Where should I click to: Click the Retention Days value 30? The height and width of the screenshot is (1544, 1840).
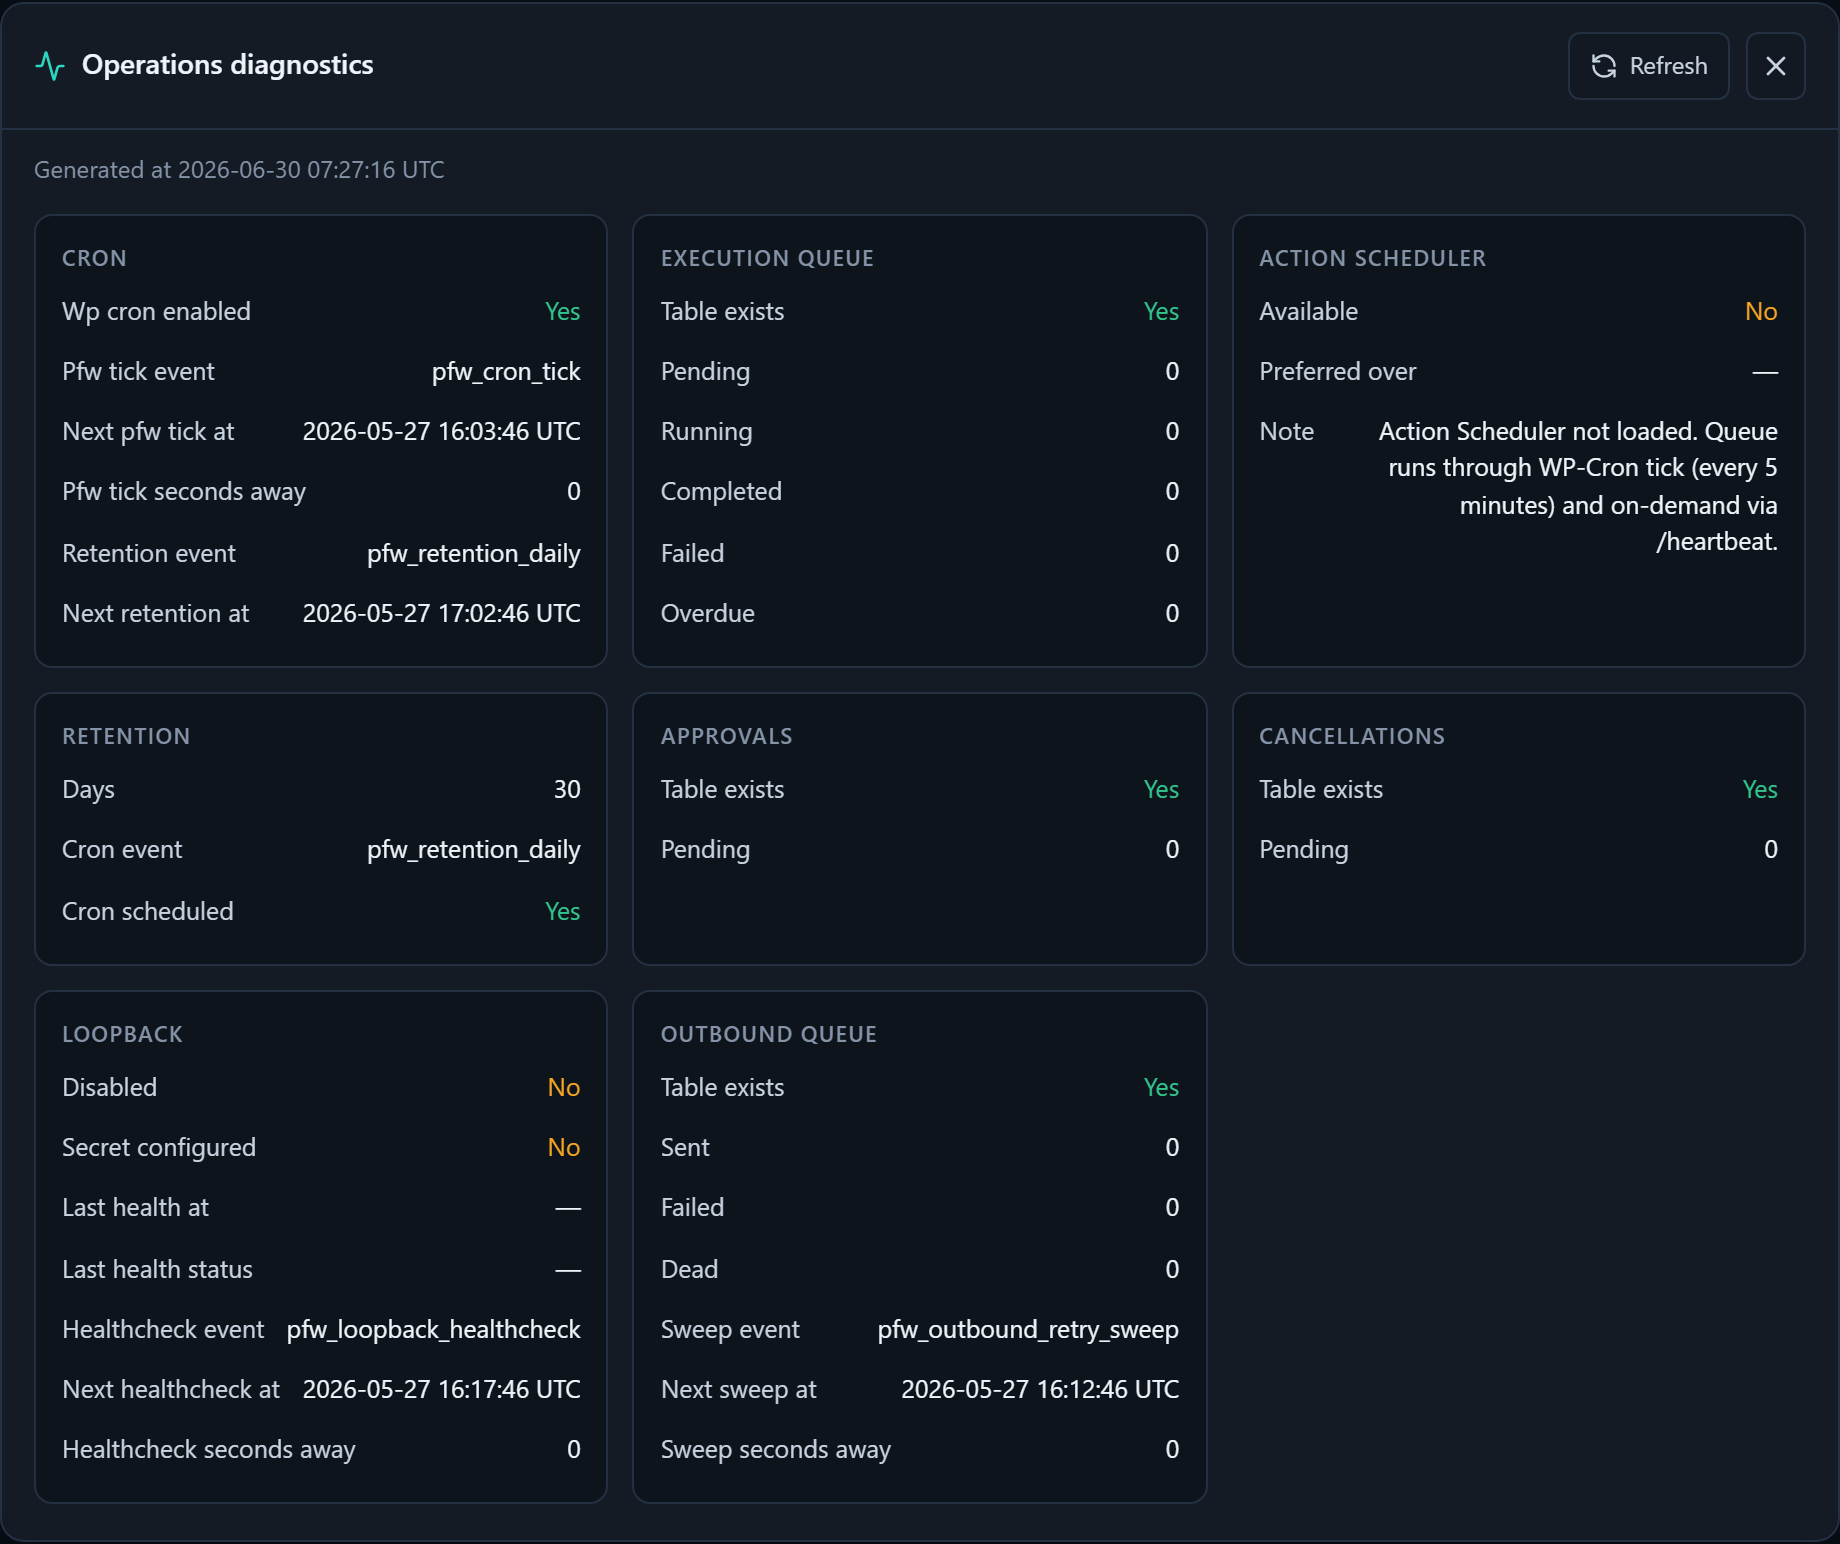567,790
